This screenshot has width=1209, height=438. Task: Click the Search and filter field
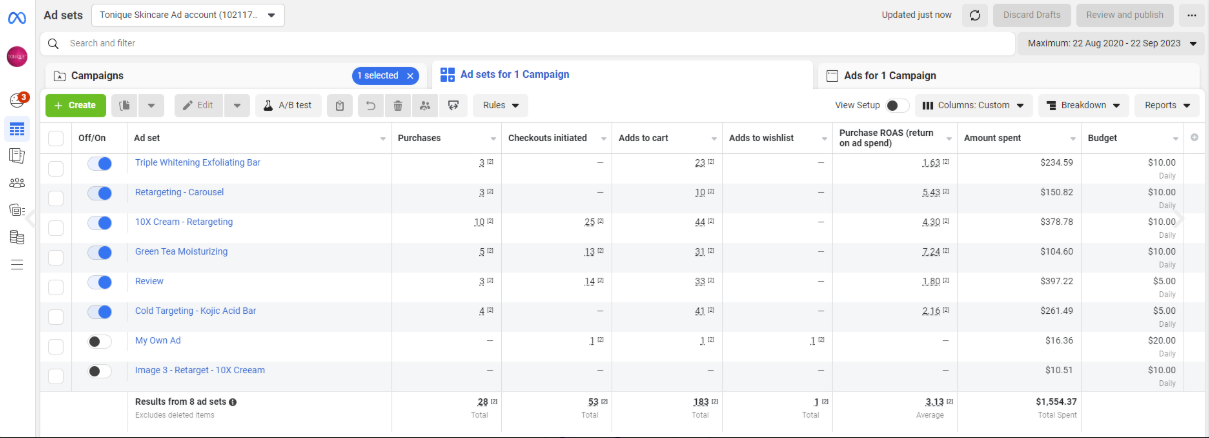(527, 43)
